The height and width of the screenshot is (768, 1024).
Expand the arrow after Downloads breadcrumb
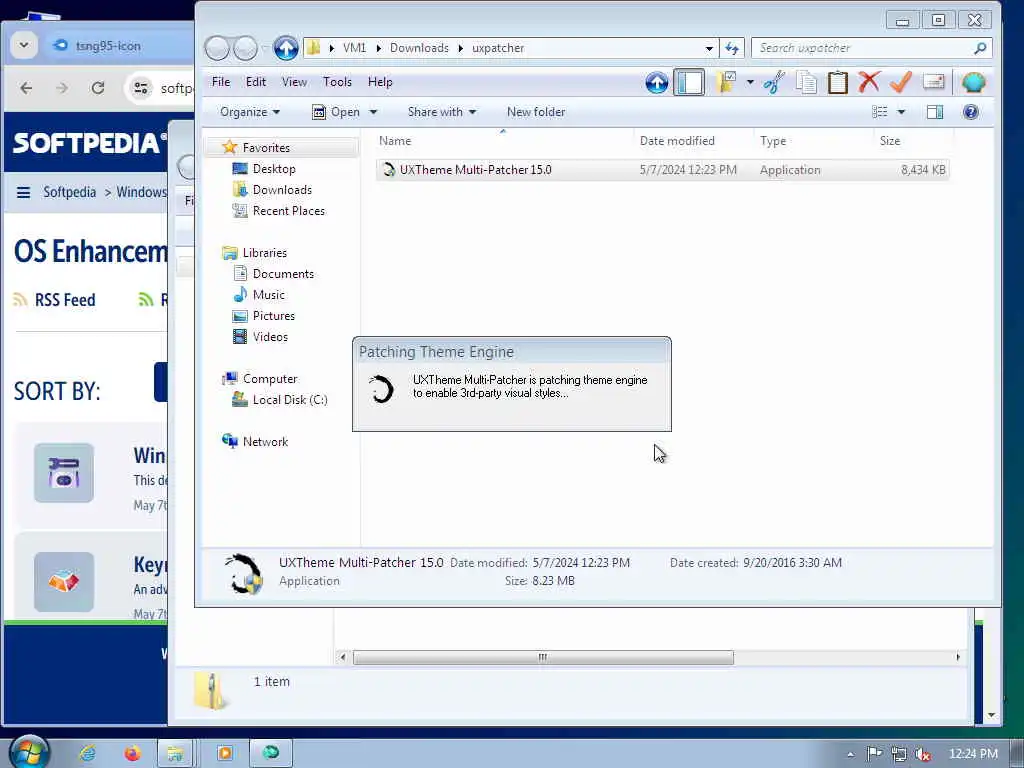pos(460,48)
